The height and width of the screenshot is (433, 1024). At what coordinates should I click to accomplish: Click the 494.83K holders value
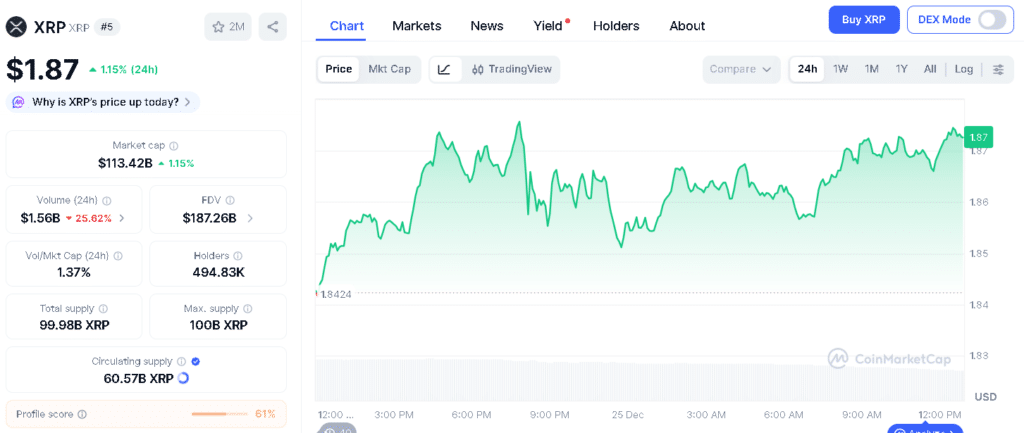(218, 272)
